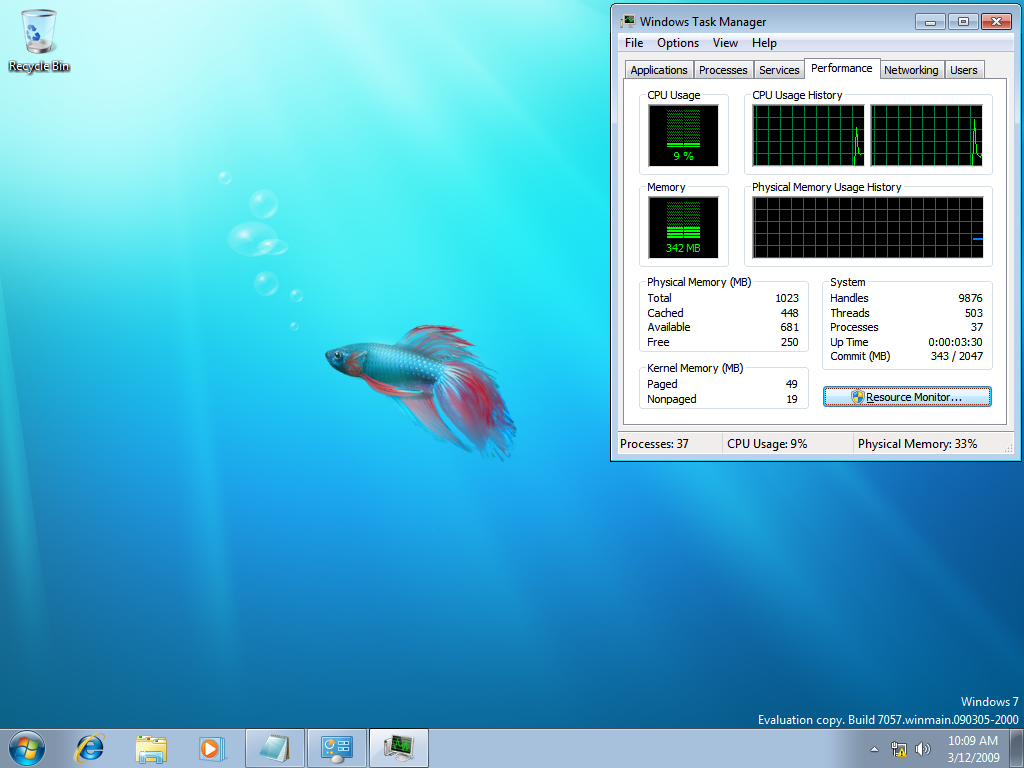
Task: Click the Nonpaged kernel memory value 19
Action: [792, 399]
